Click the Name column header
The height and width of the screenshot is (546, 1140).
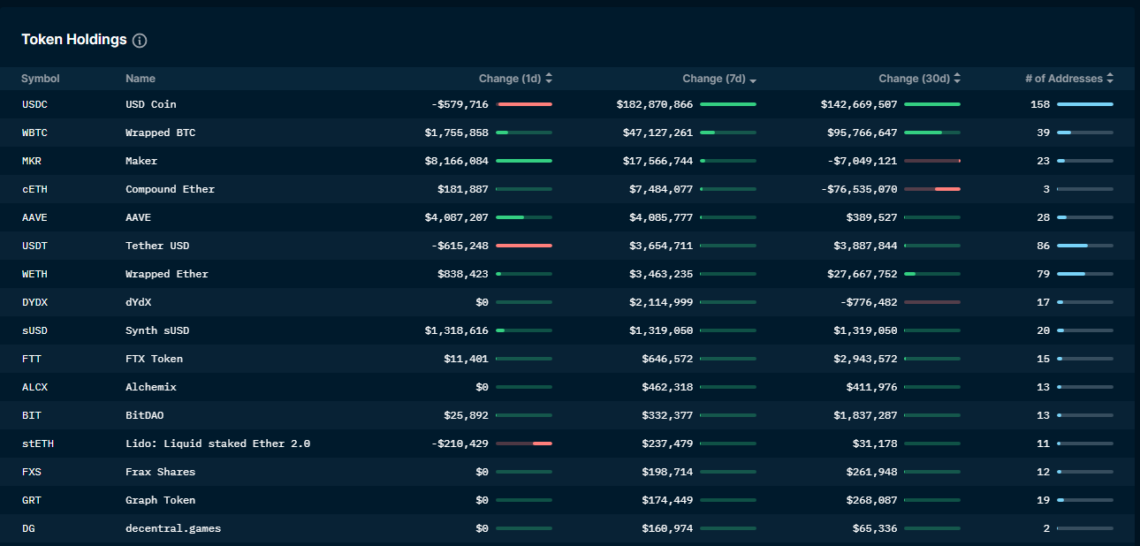coord(140,79)
